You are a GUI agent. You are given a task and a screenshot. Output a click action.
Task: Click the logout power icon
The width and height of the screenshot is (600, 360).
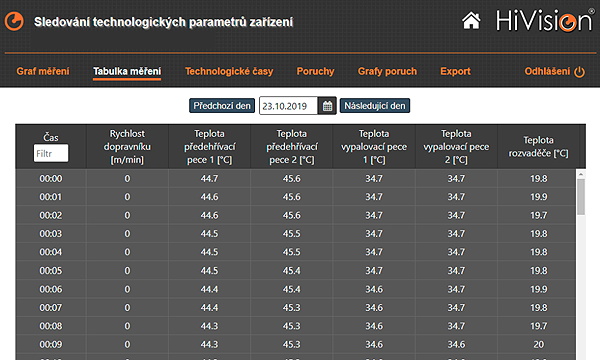[579, 72]
